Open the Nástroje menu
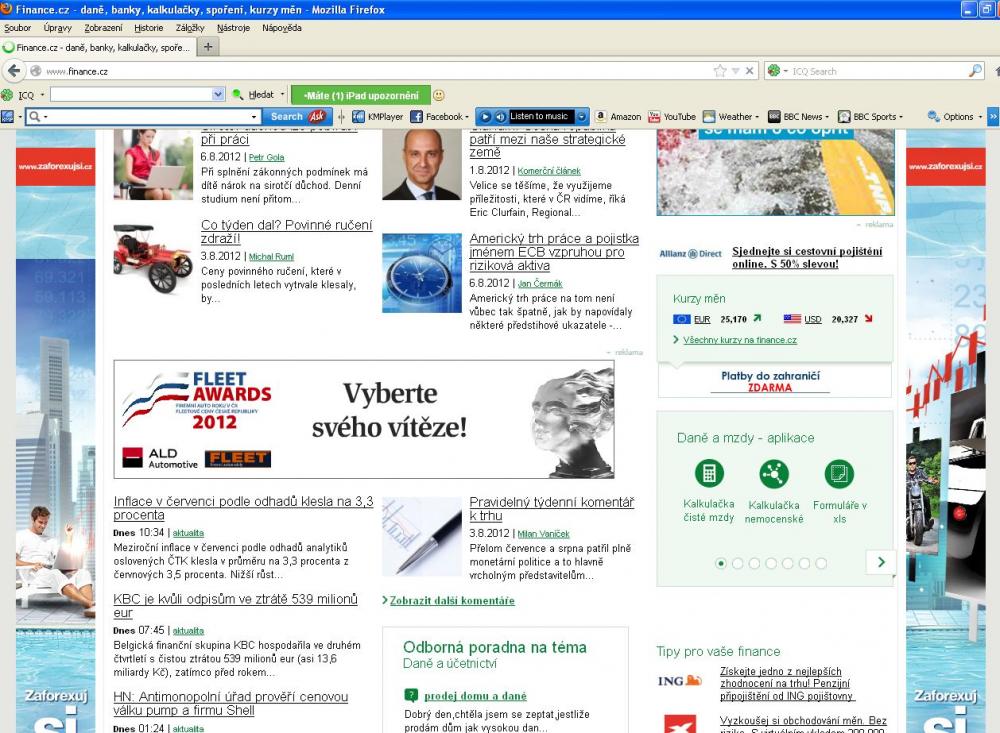 click(233, 28)
